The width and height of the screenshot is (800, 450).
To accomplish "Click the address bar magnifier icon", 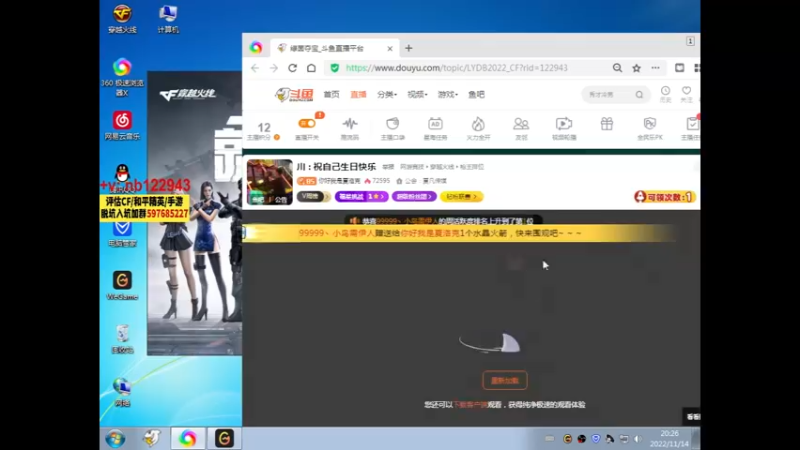I will pos(617,68).
